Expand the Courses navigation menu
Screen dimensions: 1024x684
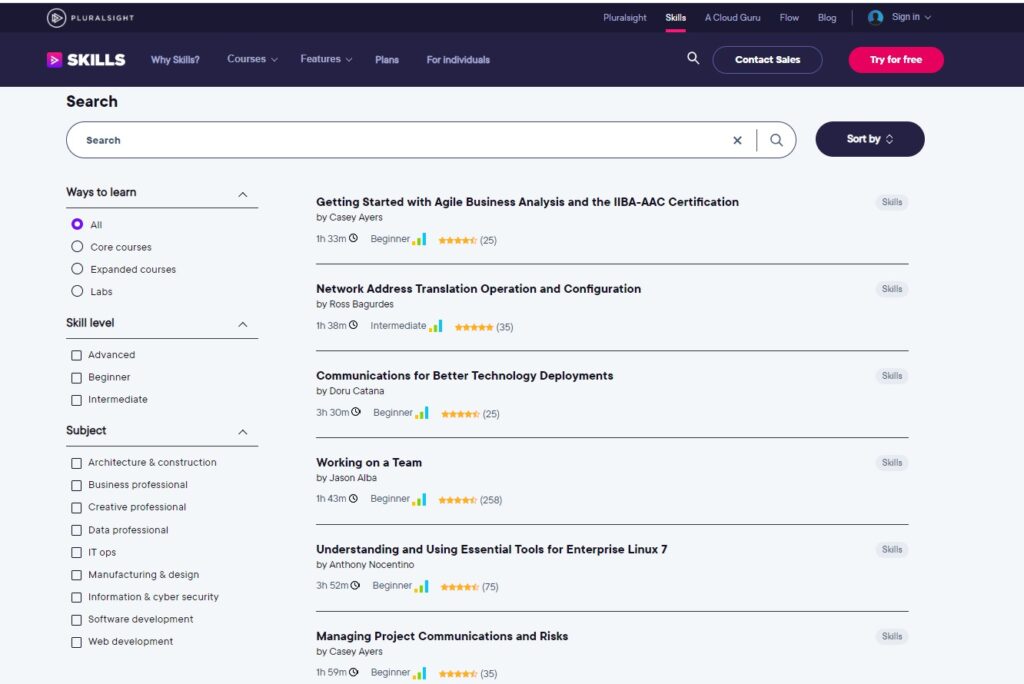coord(252,60)
